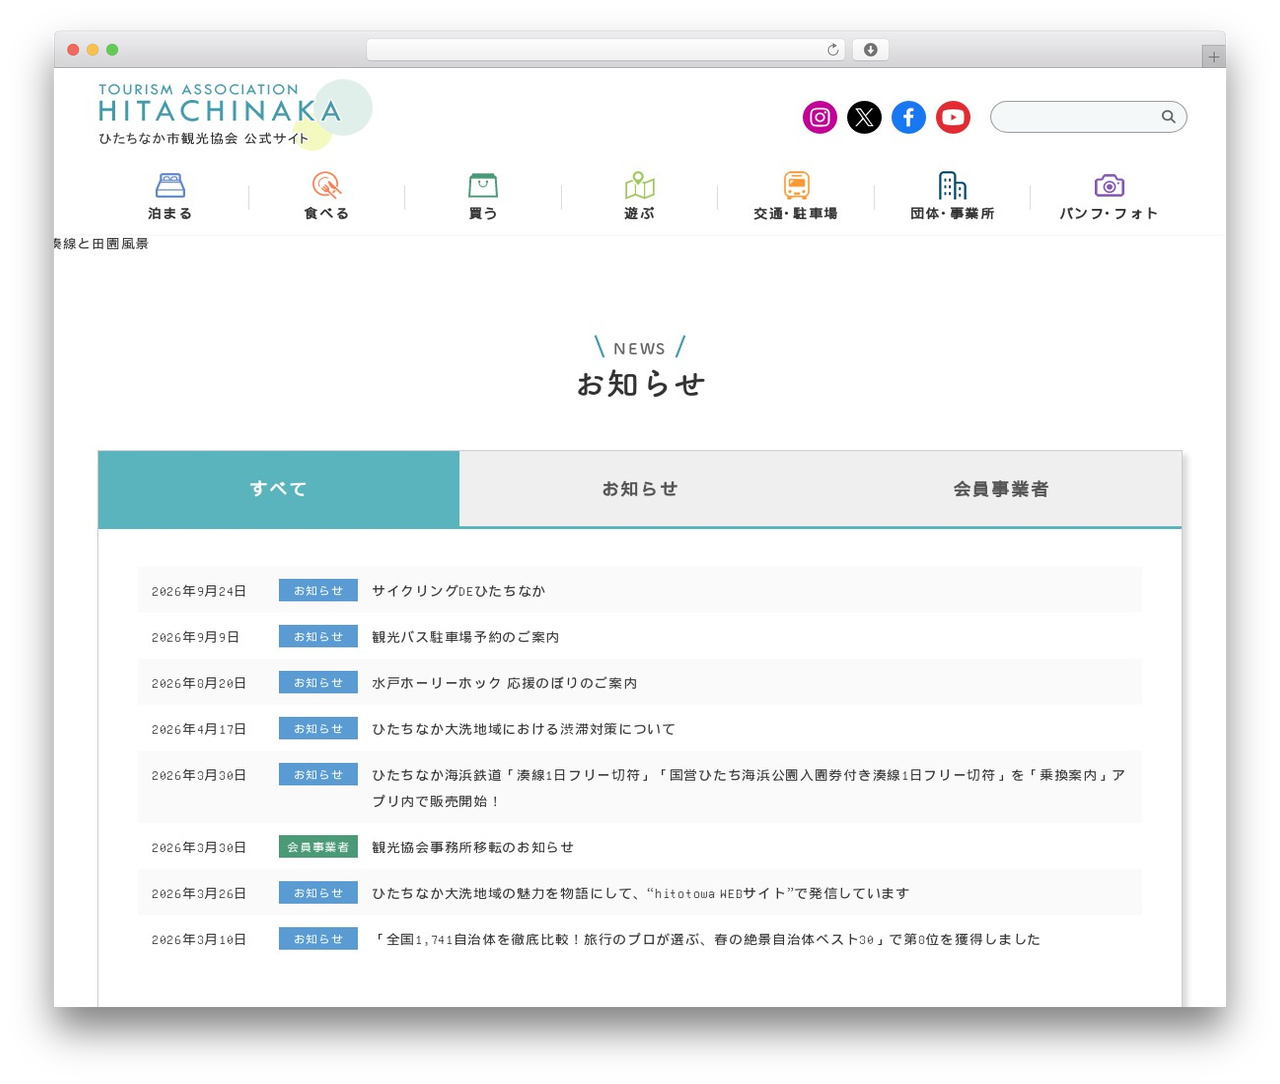Image resolution: width=1280 pixels, height=1084 pixels.
Task: Reload the page in browser toolbar
Action: point(833,50)
